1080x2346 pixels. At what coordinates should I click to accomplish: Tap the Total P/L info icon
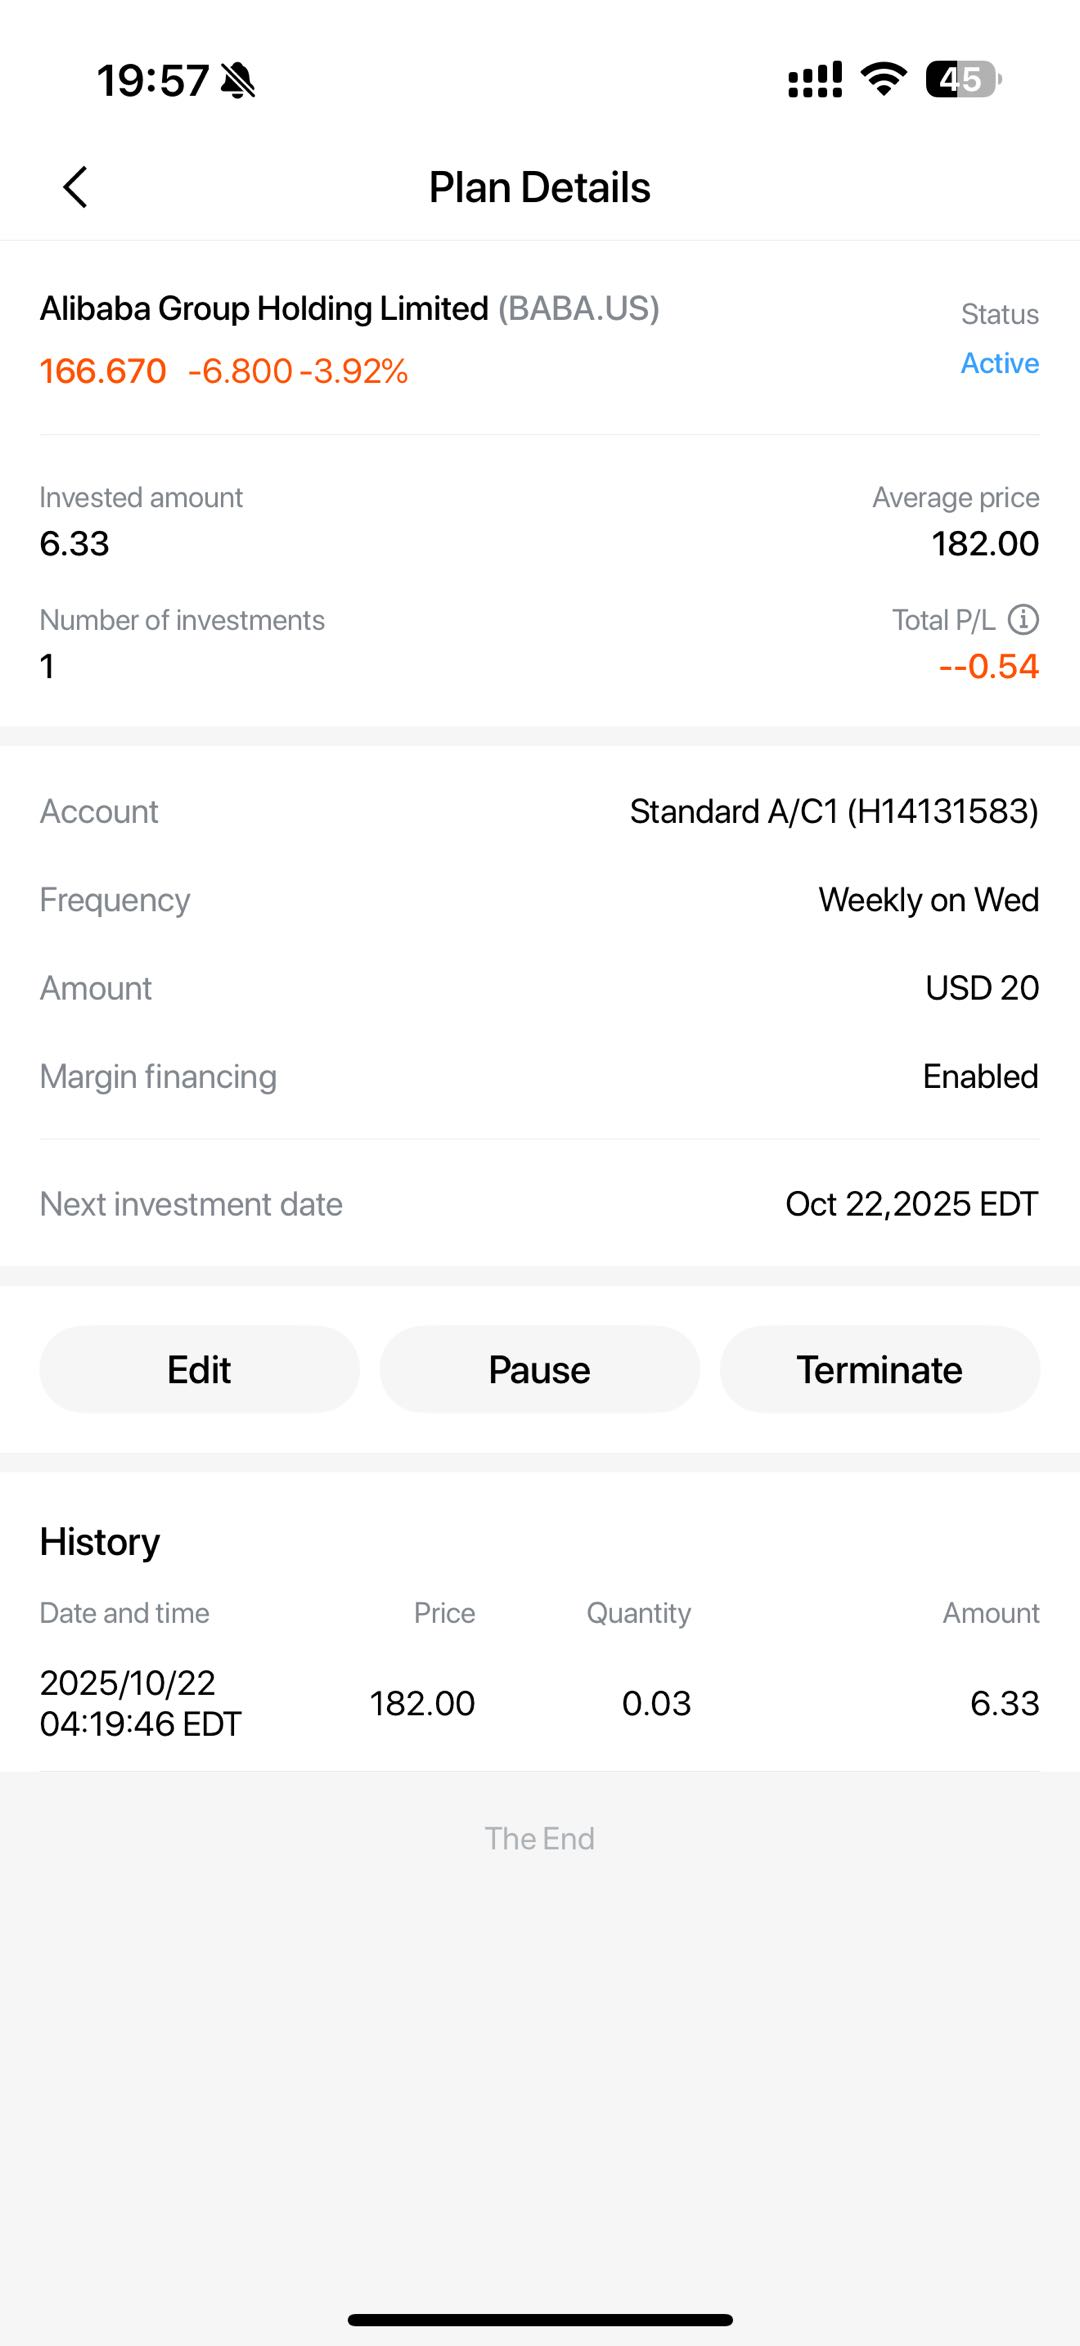(1023, 620)
